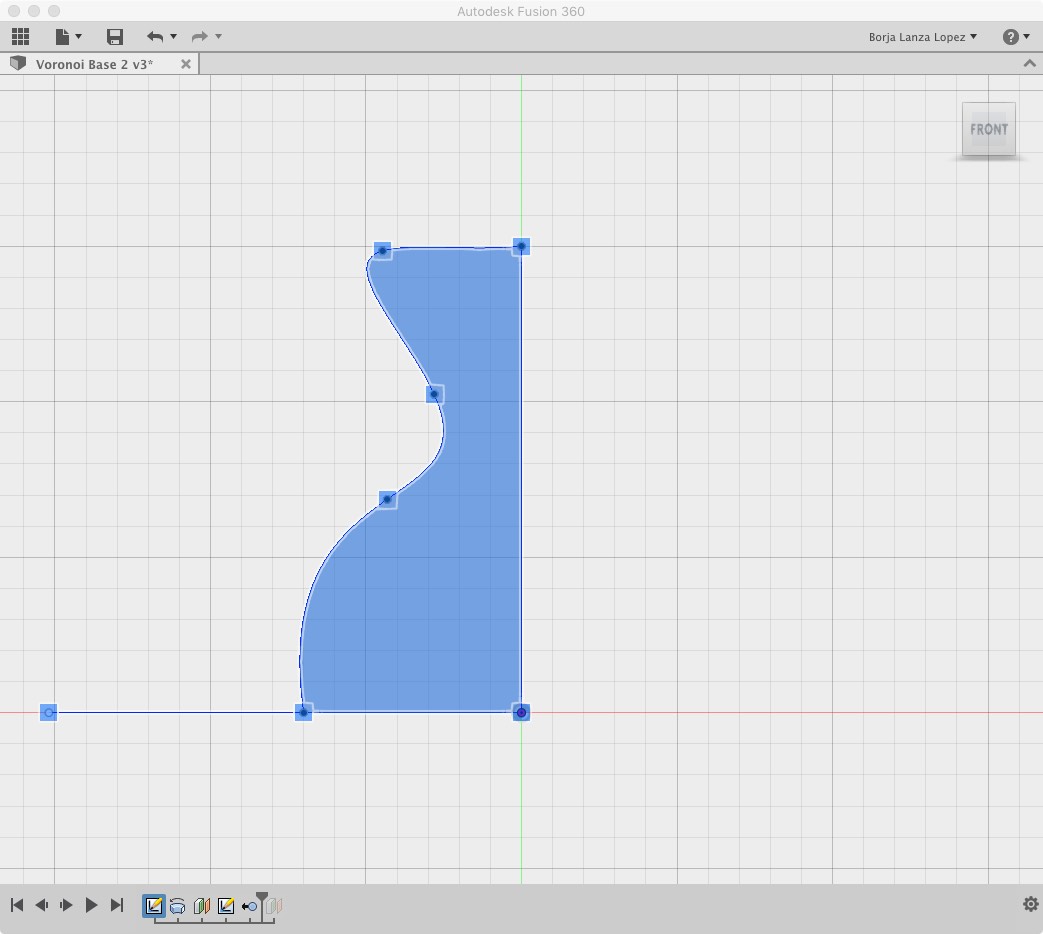This screenshot has height=934, width=1043.
Task: Open the File menu dropdown arrow
Action: point(78,36)
